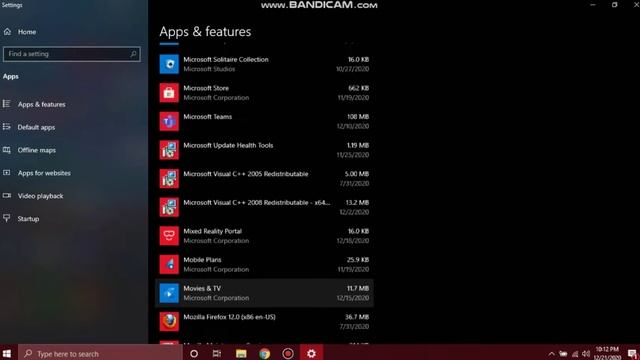The image size is (640, 360).
Task: Click the Mobile Plans app icon
Action: pos(169,264)
